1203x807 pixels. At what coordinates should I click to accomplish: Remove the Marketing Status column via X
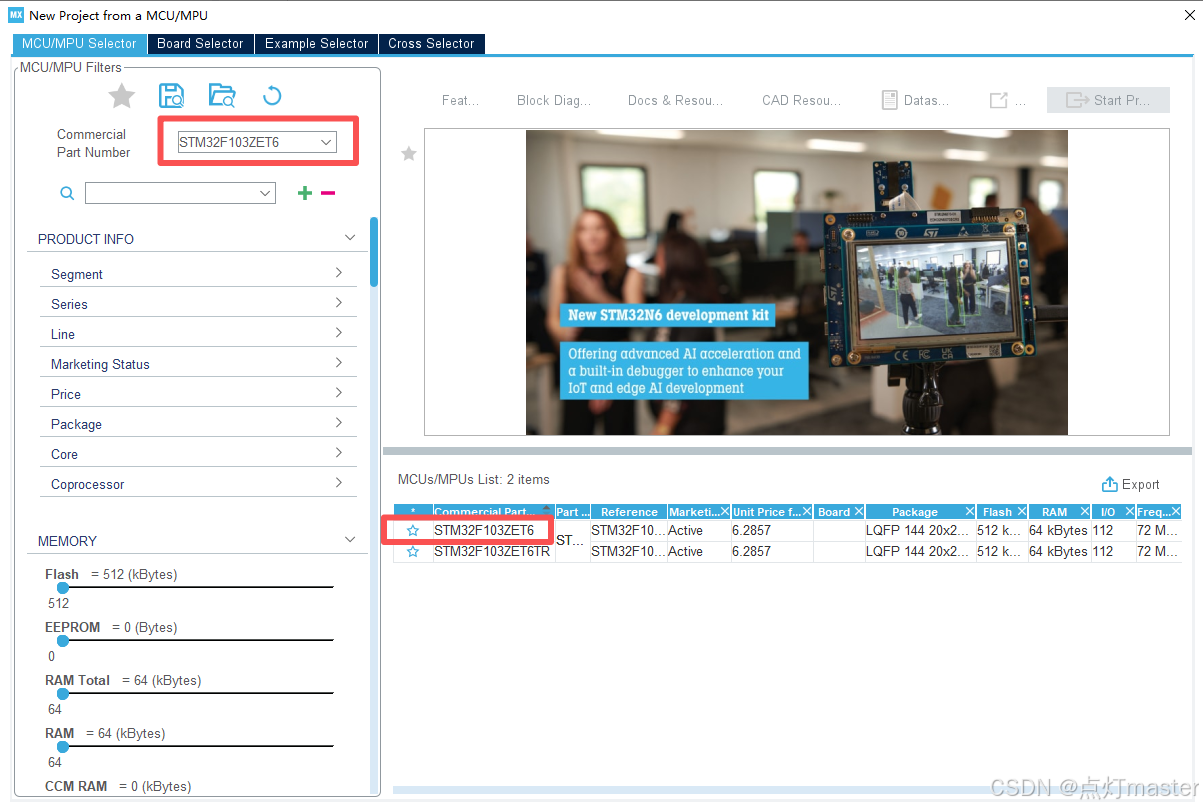(x=725, y=512)
